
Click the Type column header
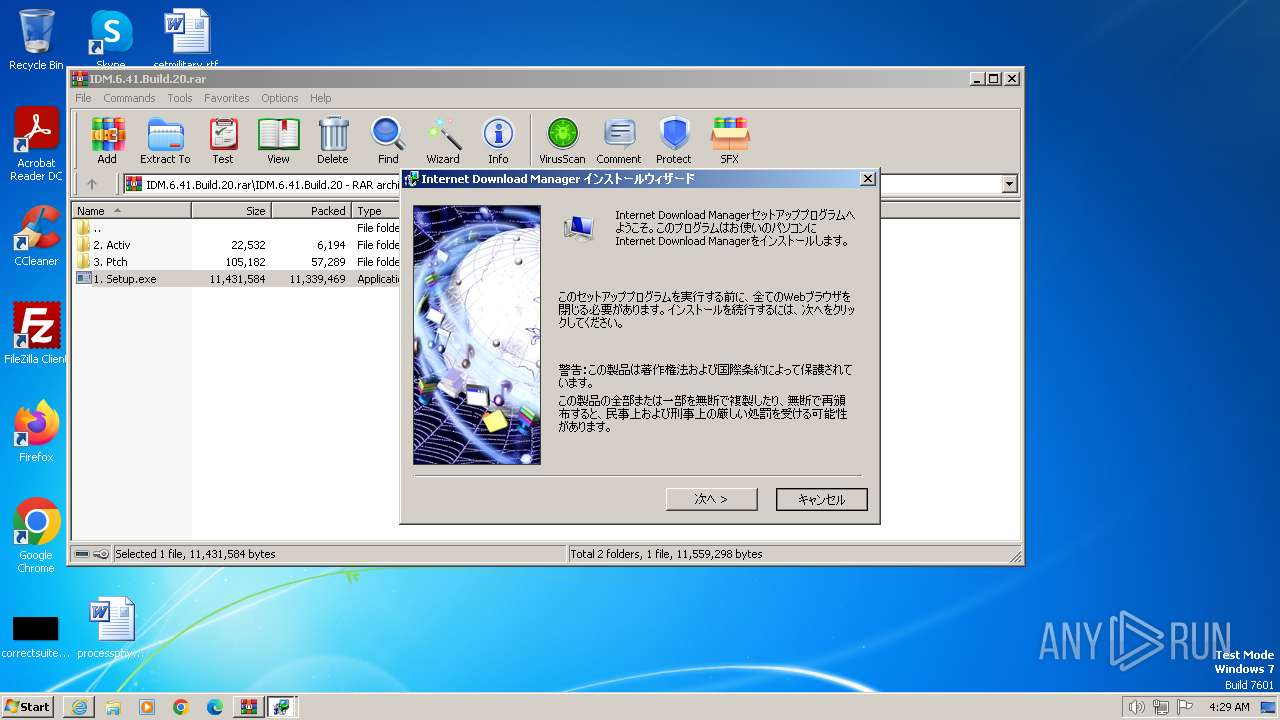377,211
